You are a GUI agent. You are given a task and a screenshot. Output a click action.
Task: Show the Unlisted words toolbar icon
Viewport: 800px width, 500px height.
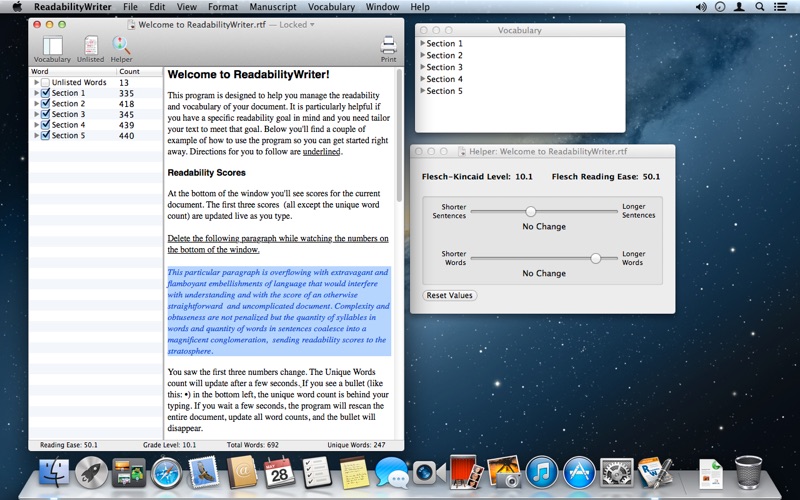[90, 49]
